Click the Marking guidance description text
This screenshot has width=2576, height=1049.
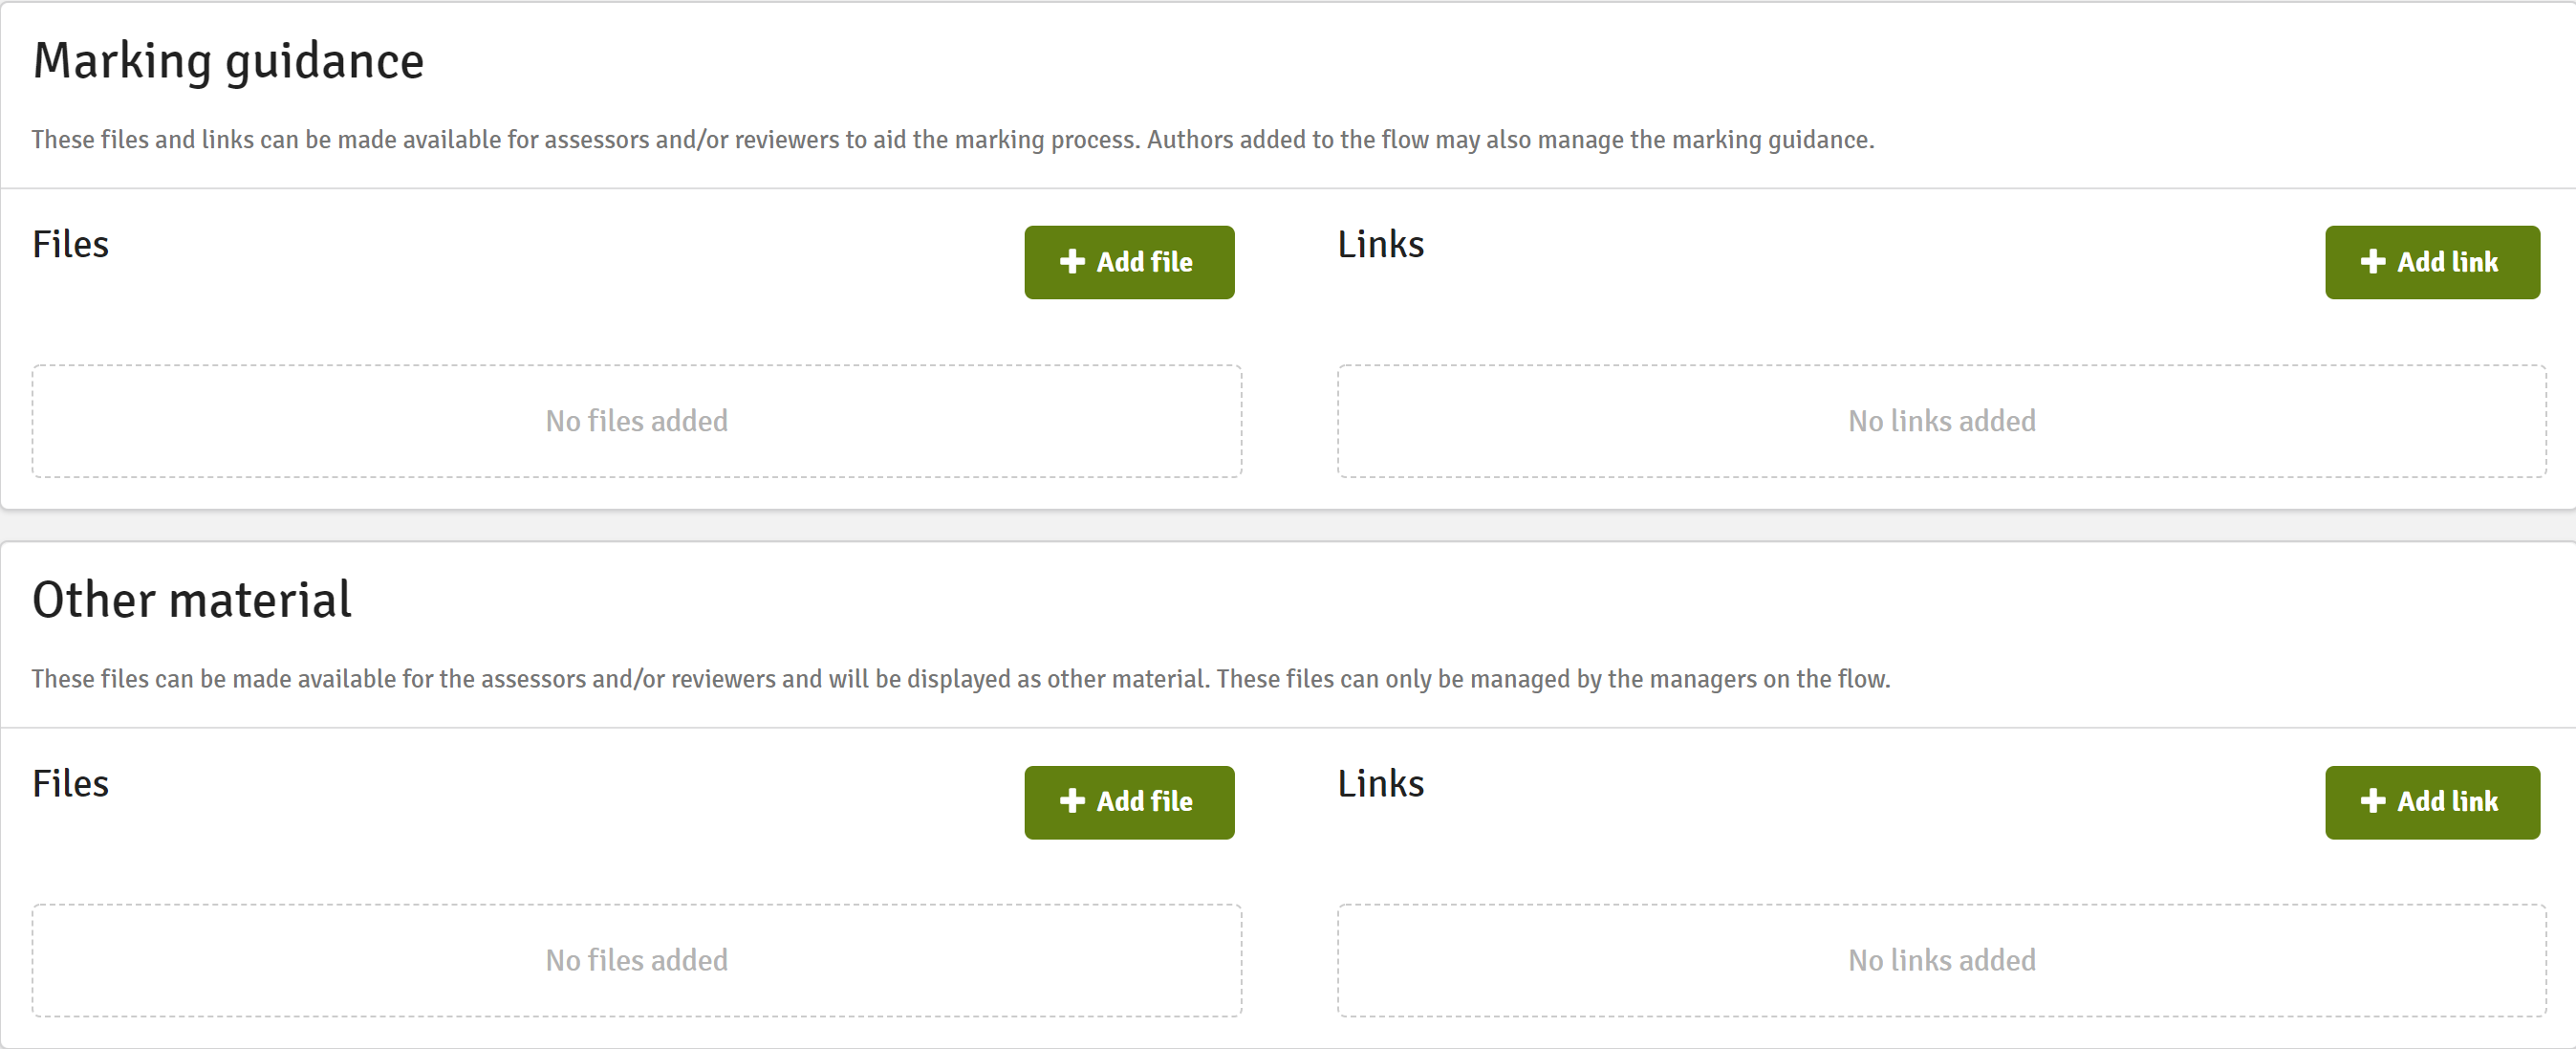pyautogui.click(x=953, y=140)
